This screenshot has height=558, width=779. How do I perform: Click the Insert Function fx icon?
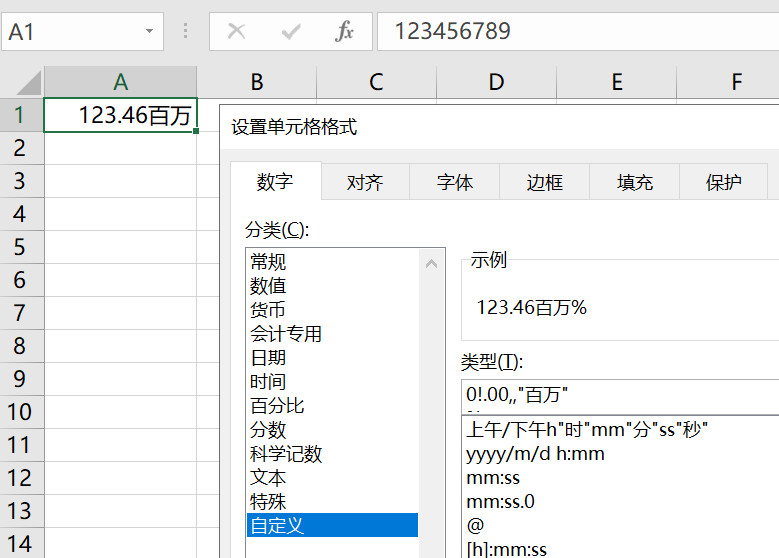pyautogui.click(x=344, y=31)
